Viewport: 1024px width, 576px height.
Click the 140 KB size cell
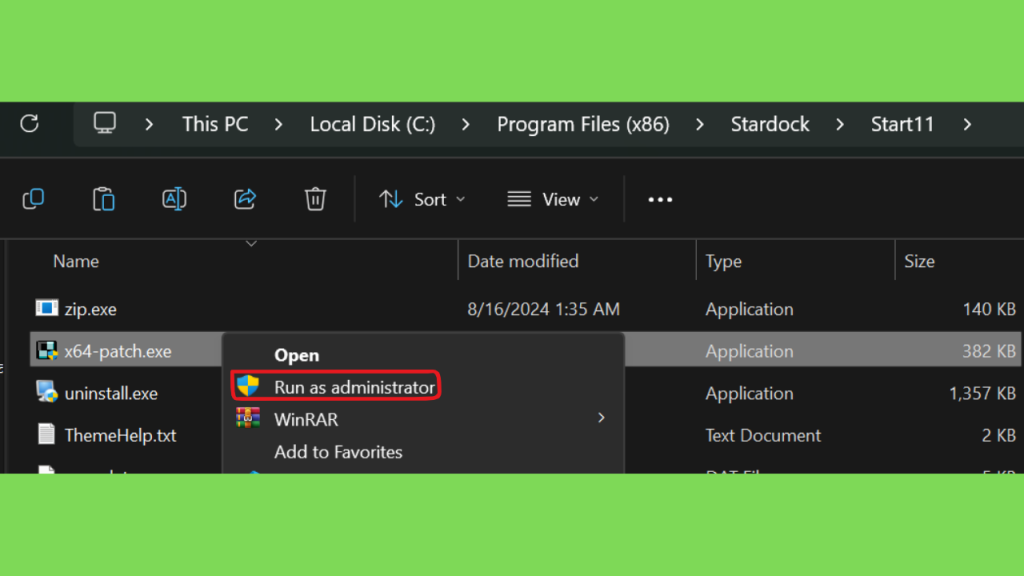[989, 309]
